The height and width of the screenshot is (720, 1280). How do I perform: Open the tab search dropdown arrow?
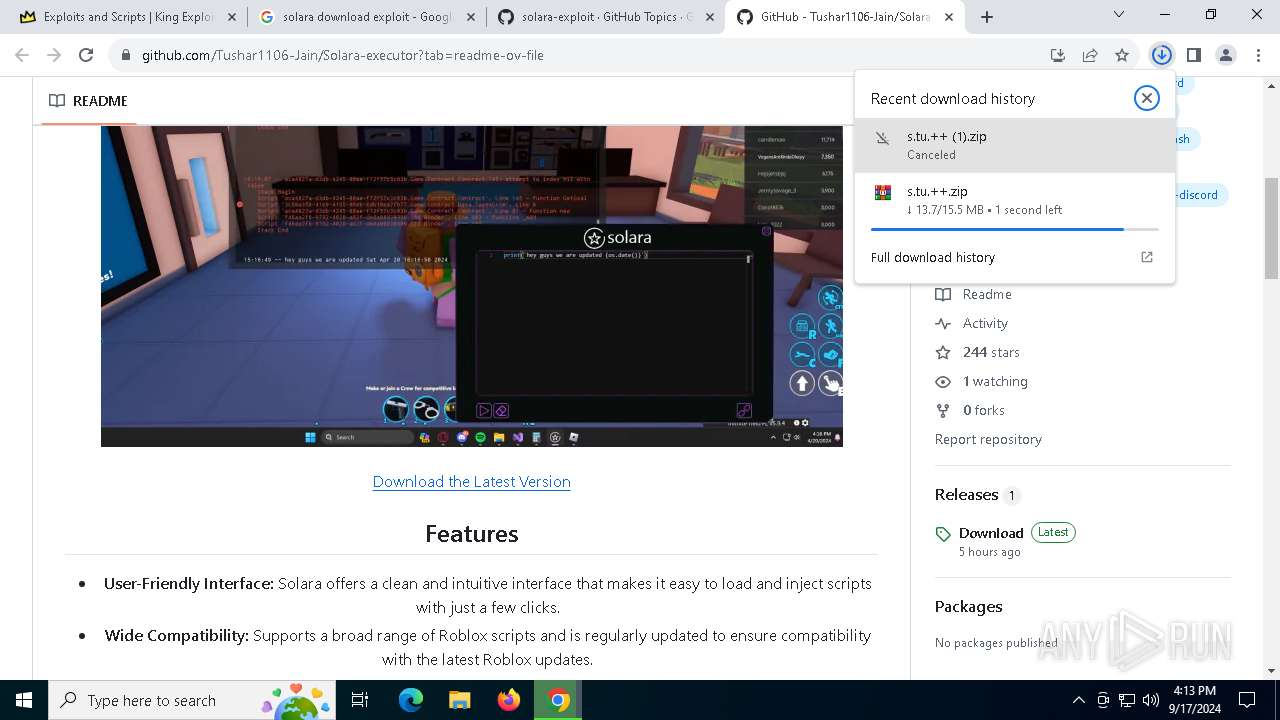pos(1119,15)
